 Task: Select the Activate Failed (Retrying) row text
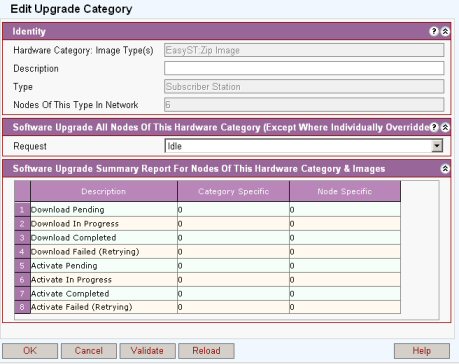(82, 307)
